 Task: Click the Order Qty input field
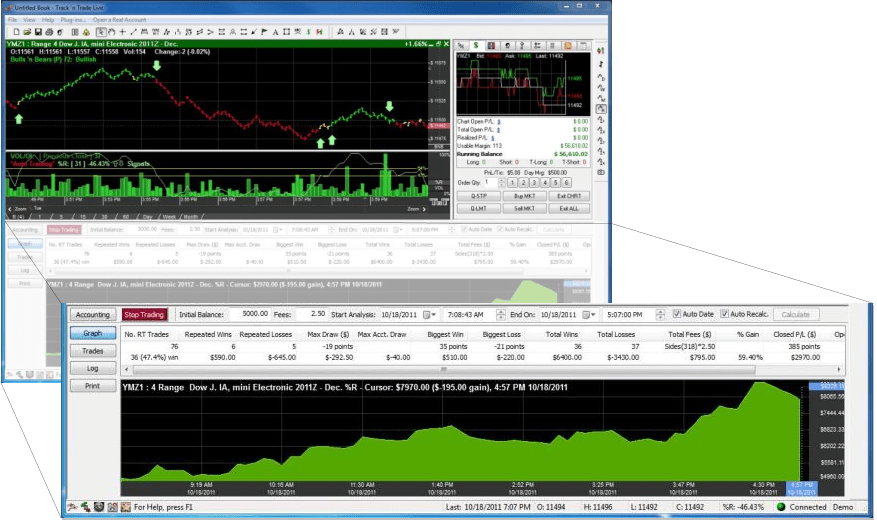(491, 182)
